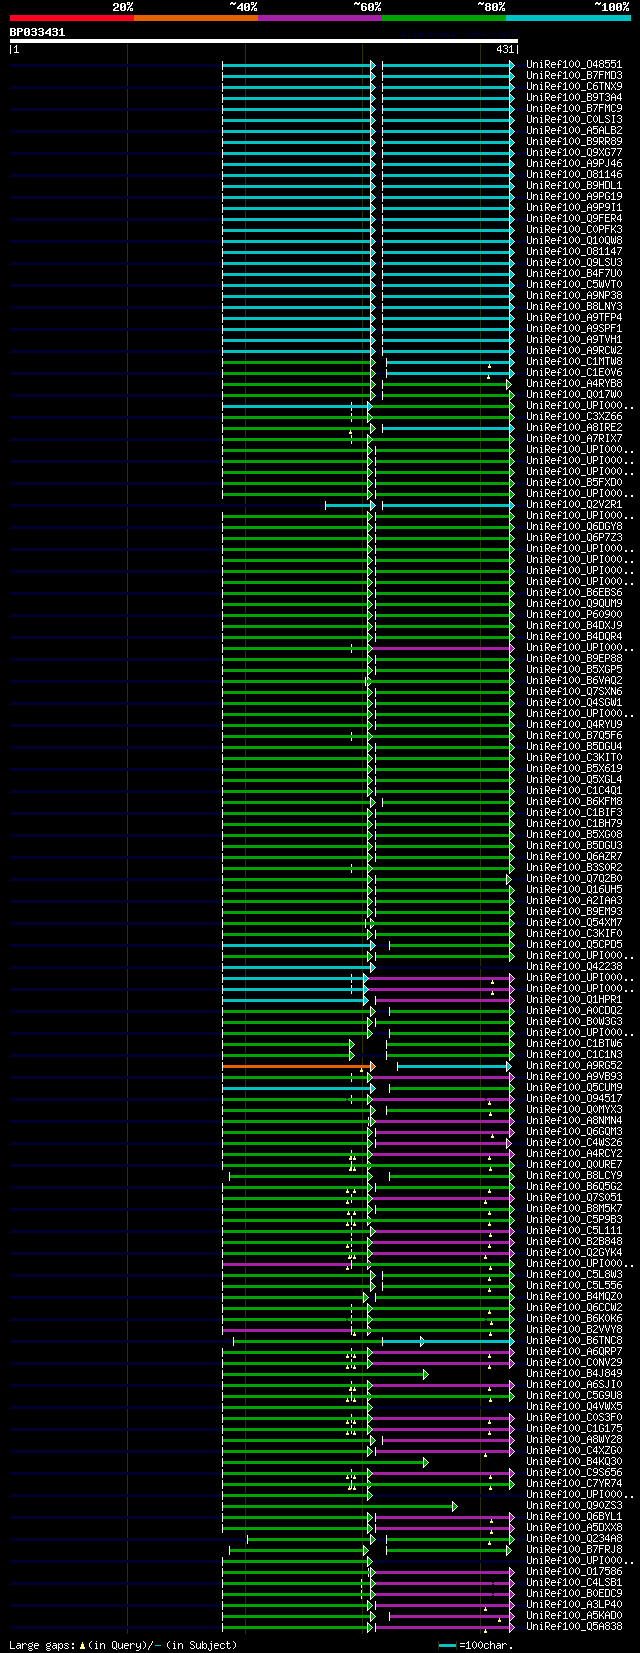Select hit label UniRef100_Q7Q2B0

[574, 879]
